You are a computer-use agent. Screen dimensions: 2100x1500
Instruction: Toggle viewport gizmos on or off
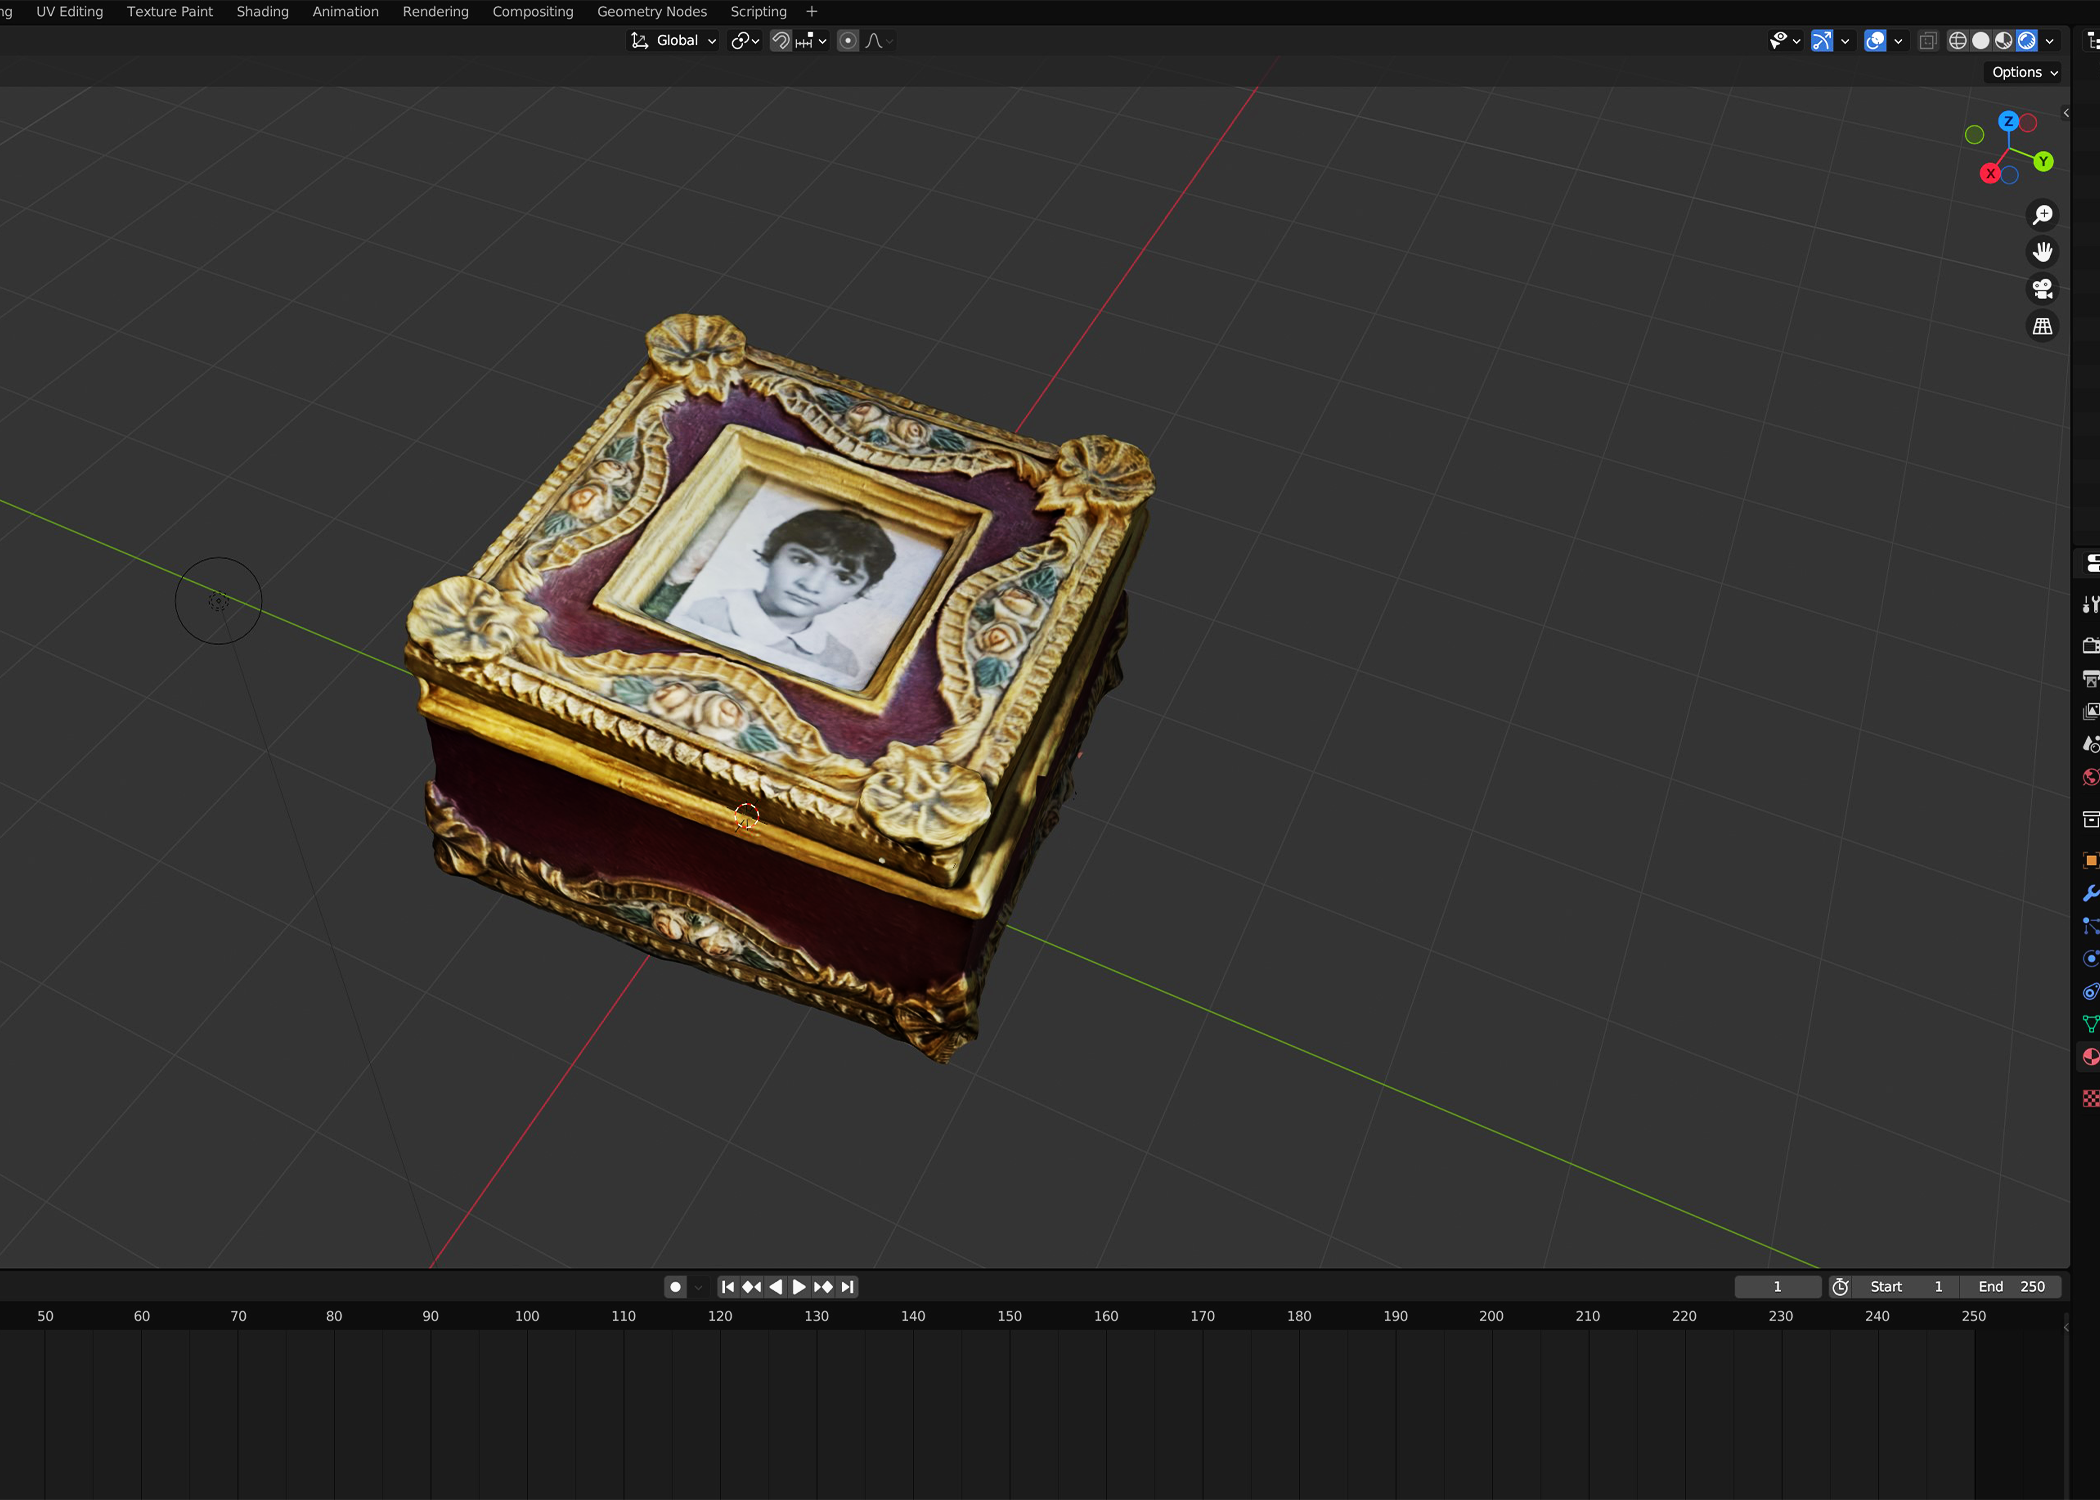pos(1822,41)
